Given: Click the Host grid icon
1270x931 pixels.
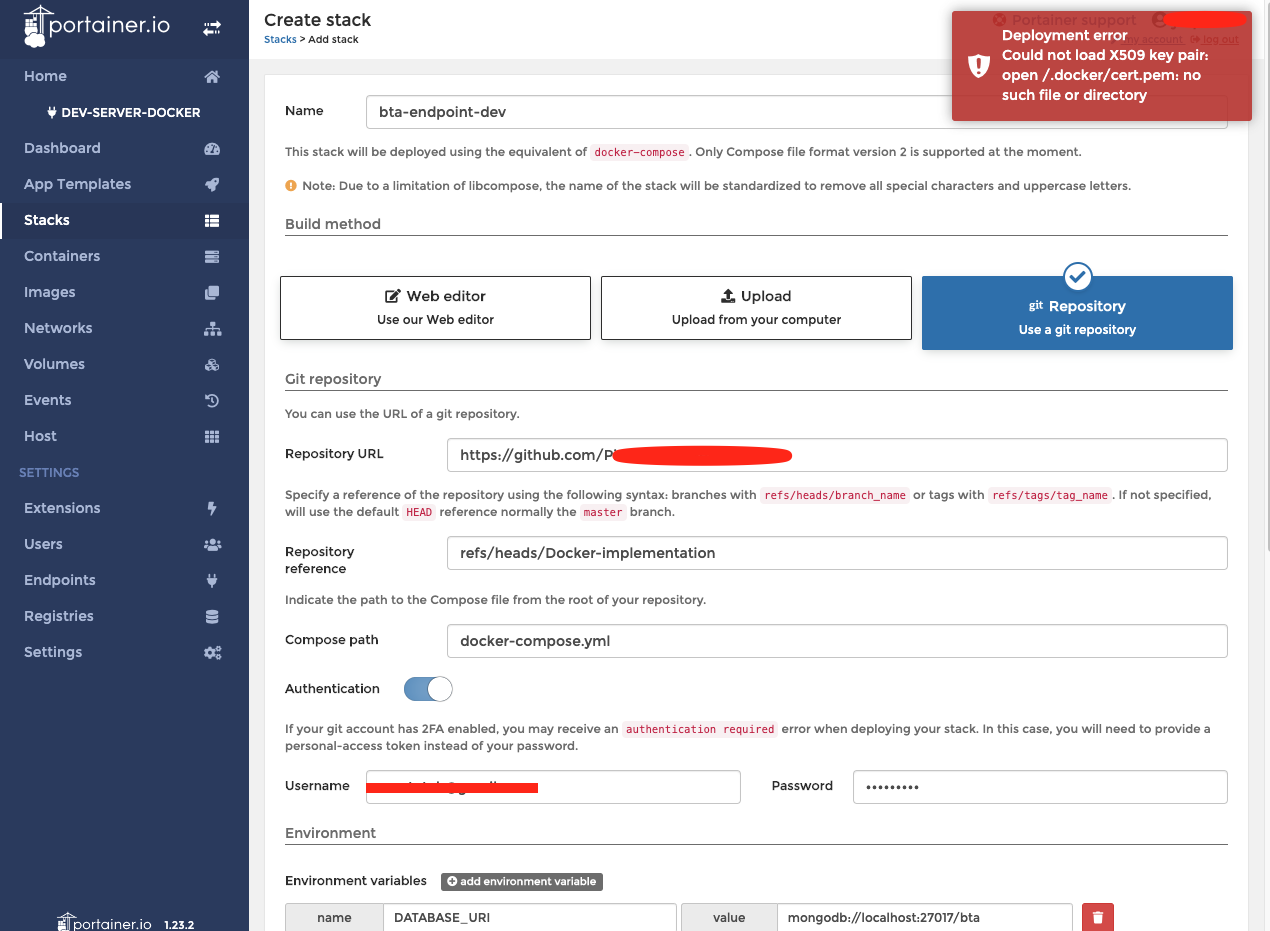Looking at the screenshot, I should pyautogui.click(x=211, y=436).
